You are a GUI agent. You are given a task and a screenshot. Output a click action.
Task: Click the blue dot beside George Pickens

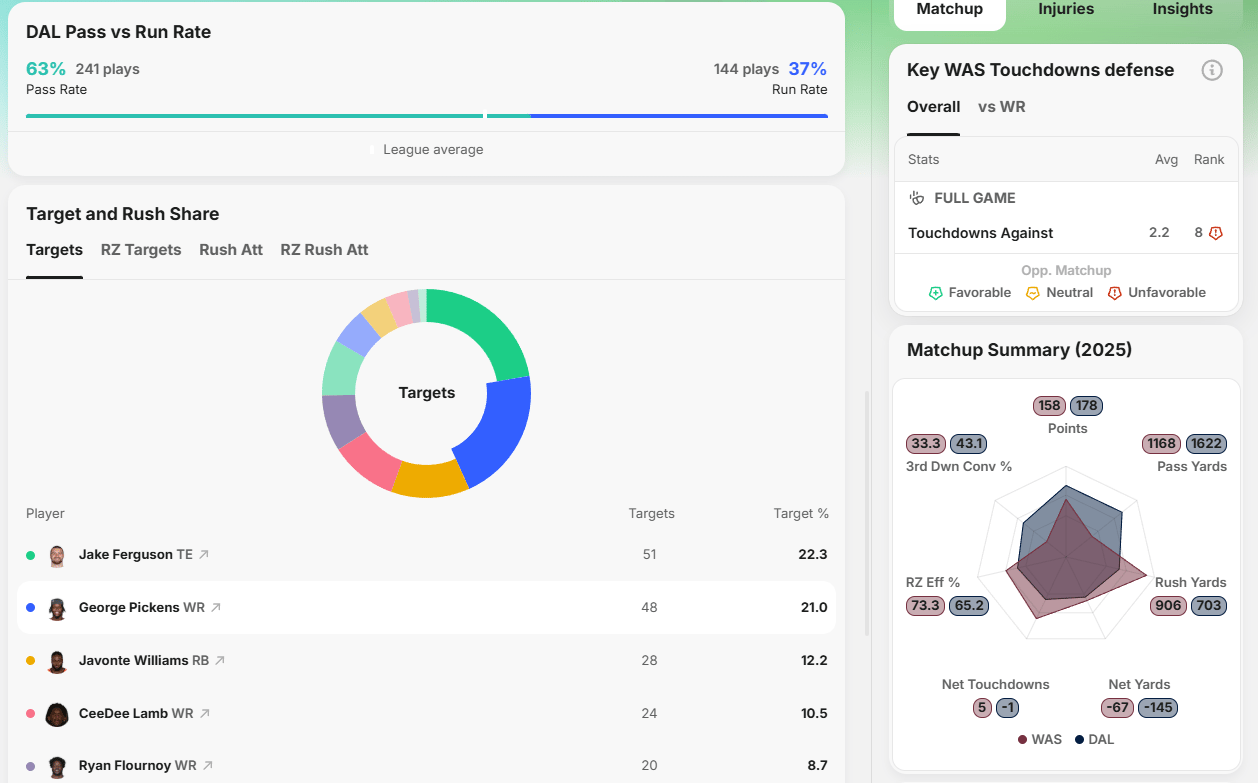click(30, 608)
